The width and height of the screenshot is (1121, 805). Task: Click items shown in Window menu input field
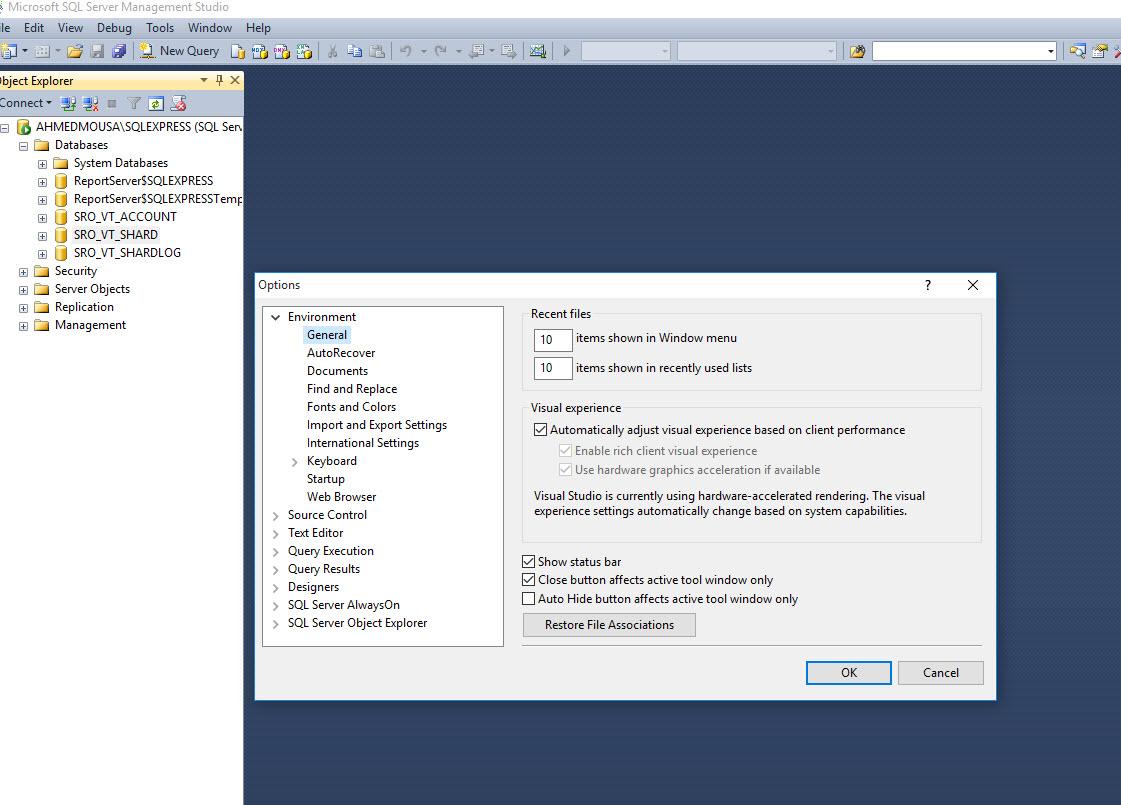[553, 340]
